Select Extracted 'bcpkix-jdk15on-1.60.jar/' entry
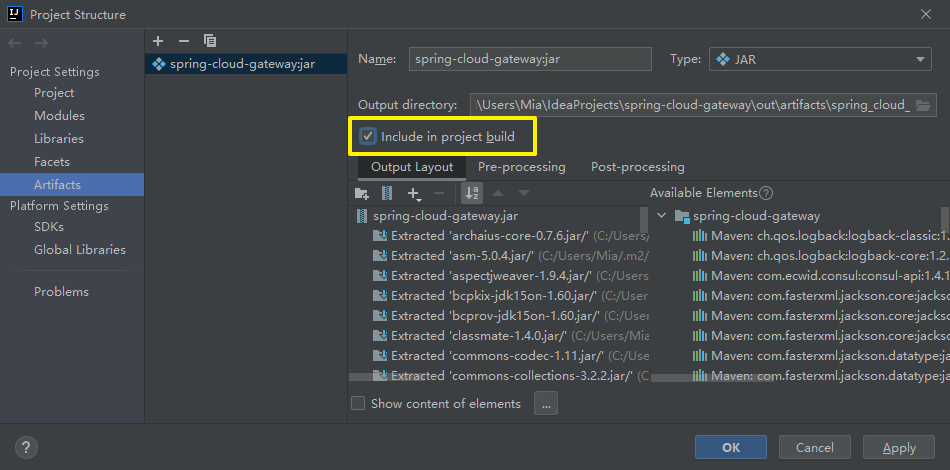 pos(511,296)
